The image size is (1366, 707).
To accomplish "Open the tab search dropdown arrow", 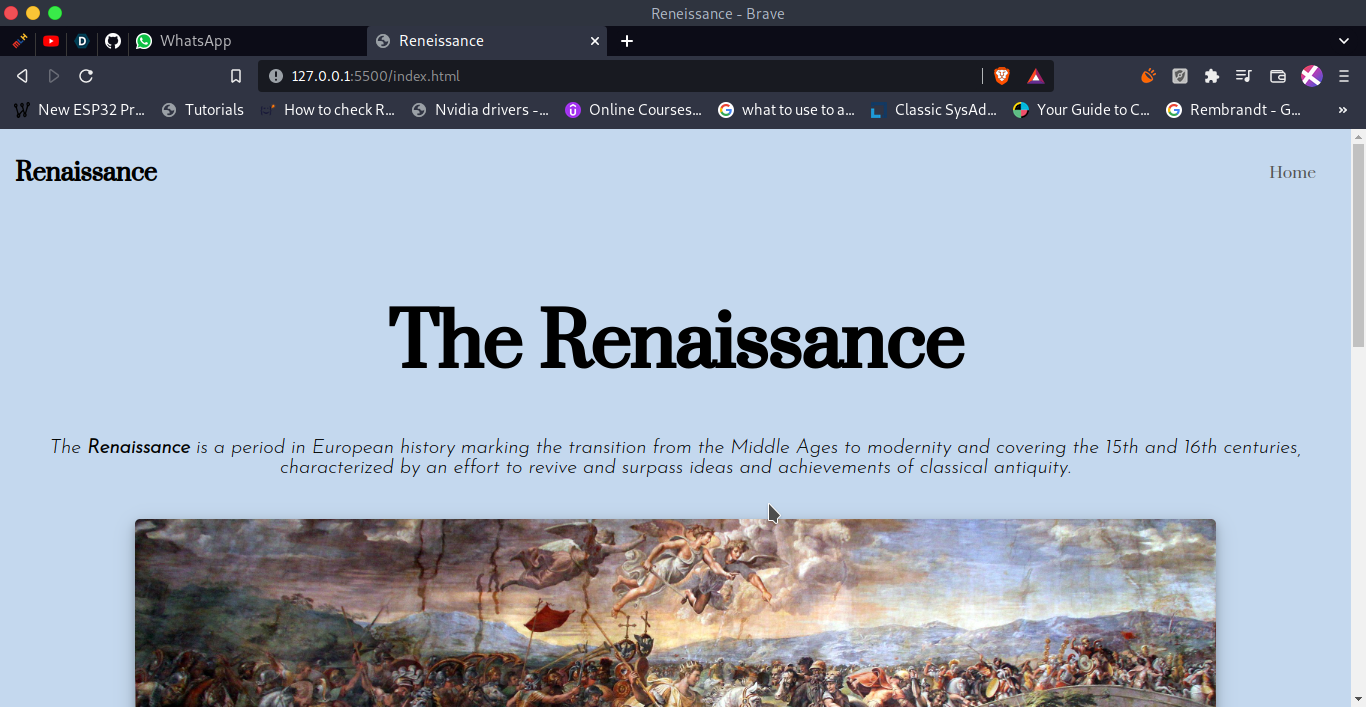I will (x=1343, y=41).
